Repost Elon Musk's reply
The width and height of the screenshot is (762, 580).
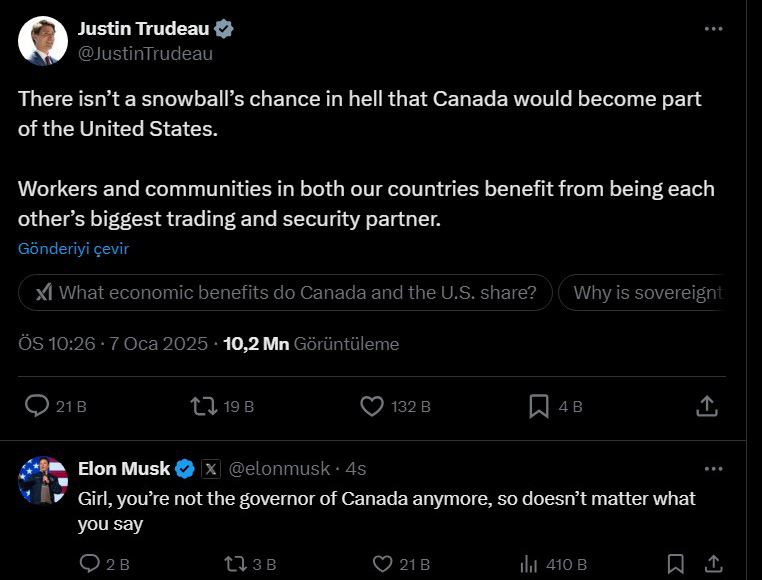[236, 564]
